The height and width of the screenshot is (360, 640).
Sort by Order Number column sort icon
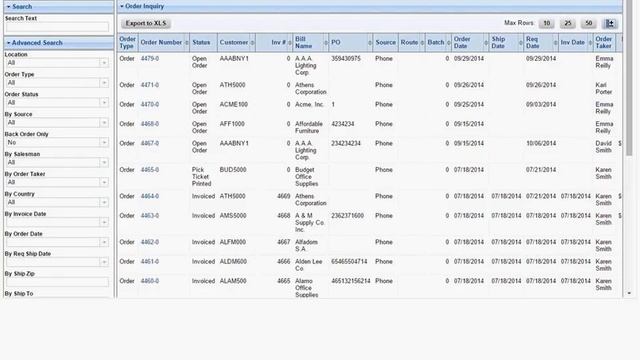(187, 43)
